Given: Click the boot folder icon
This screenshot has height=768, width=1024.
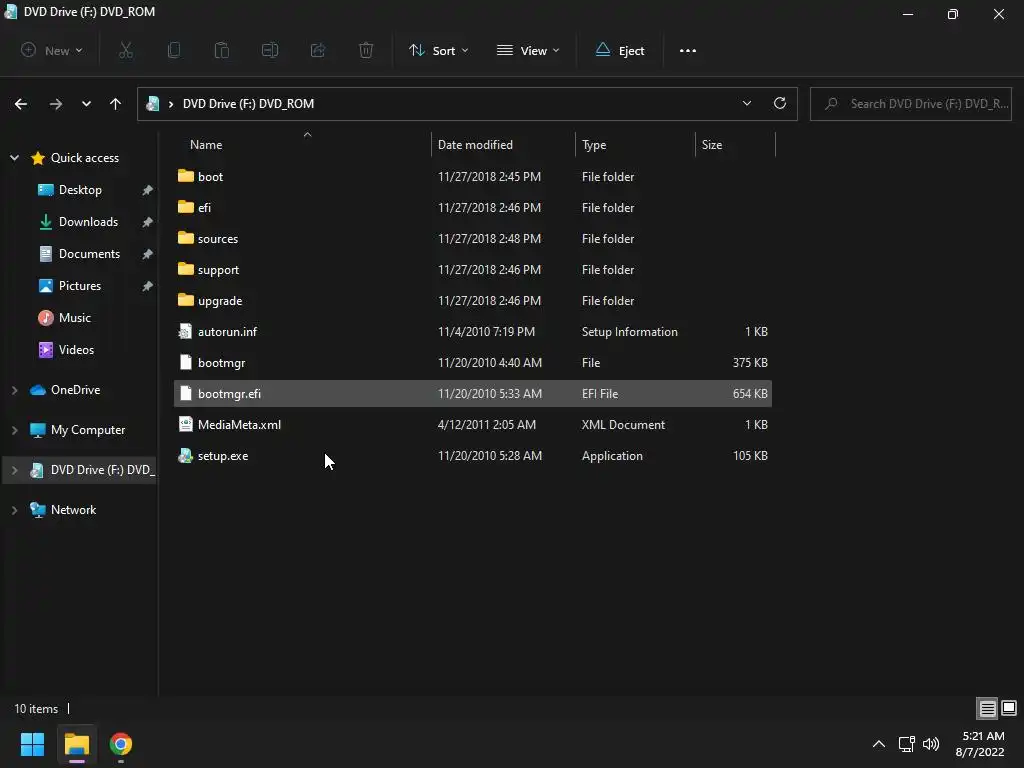Looking at the screenshot, I should tap(185, 176).
